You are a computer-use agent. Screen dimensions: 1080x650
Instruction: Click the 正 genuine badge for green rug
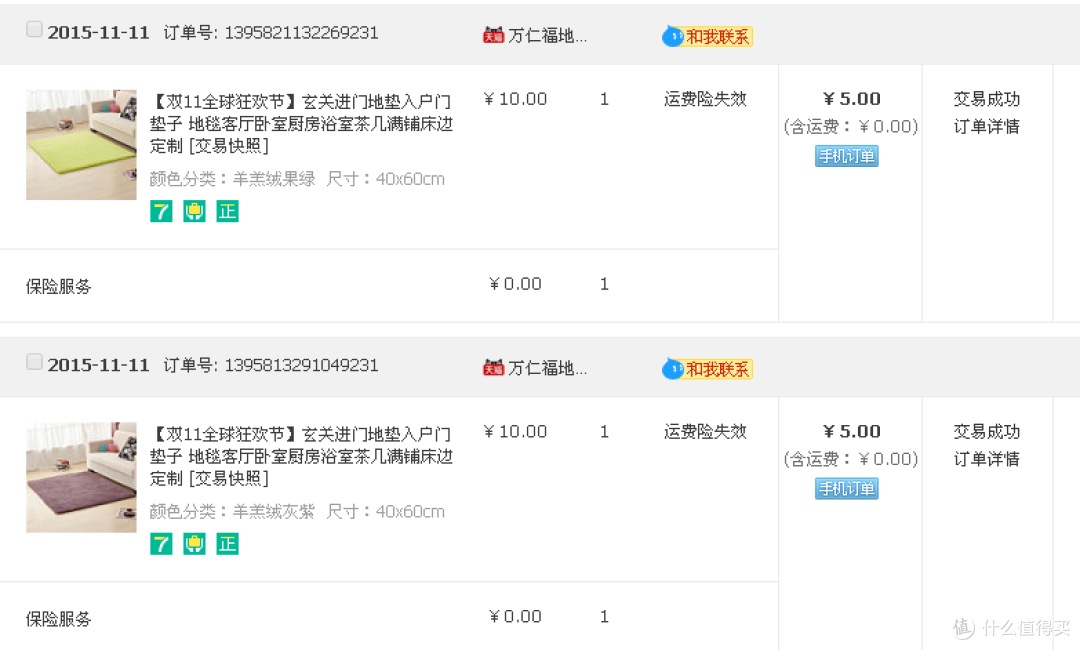[x=228, y=211]
